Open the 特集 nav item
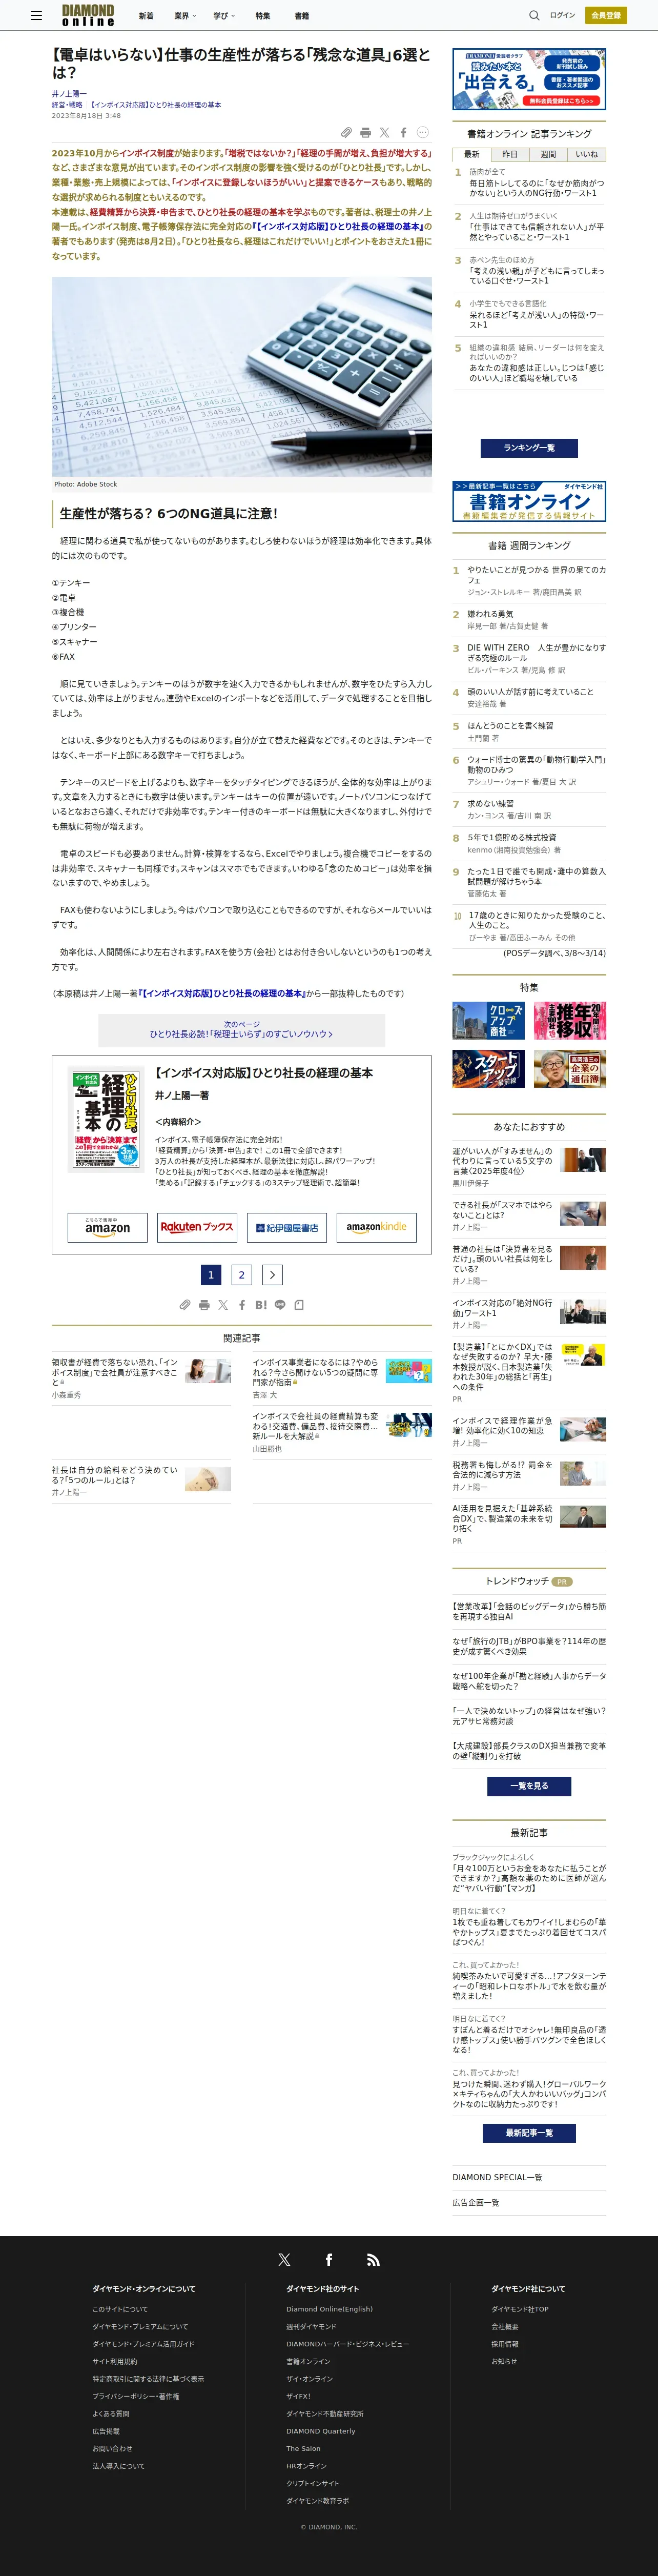The height and width of the screenshot is (2576, 658). click(262, 16)
